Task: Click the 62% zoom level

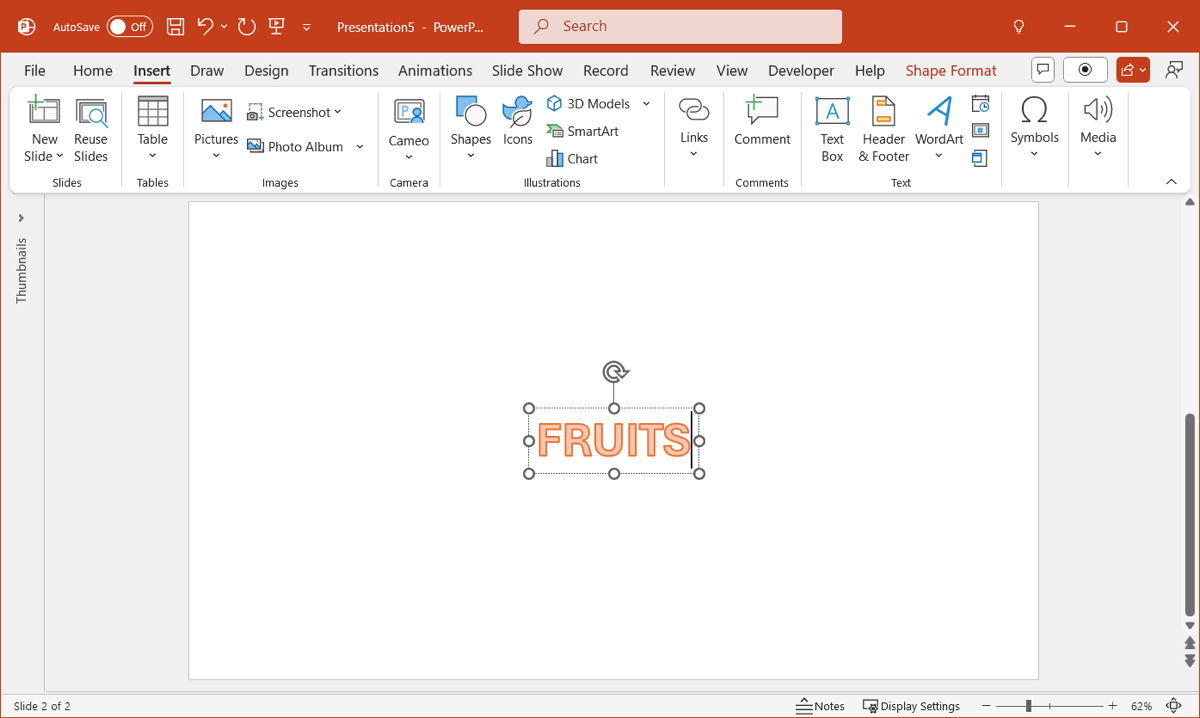Action: coord(1142,706)
